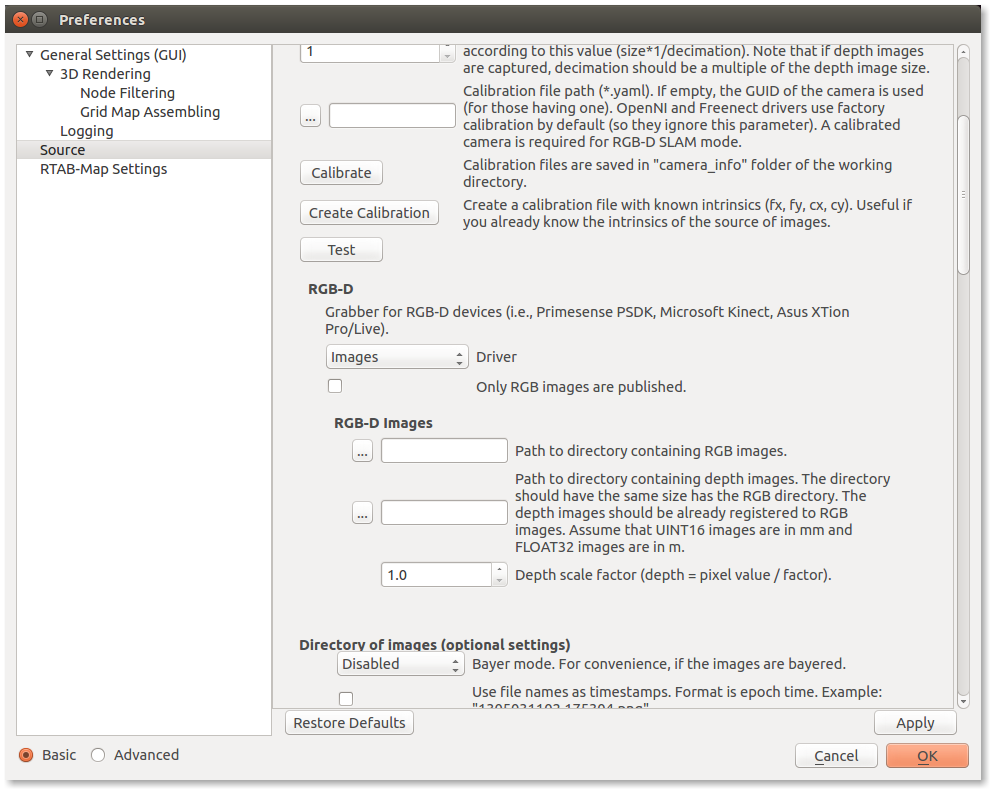Select Node Filtering in the settings tree

(x=127, y=93)
